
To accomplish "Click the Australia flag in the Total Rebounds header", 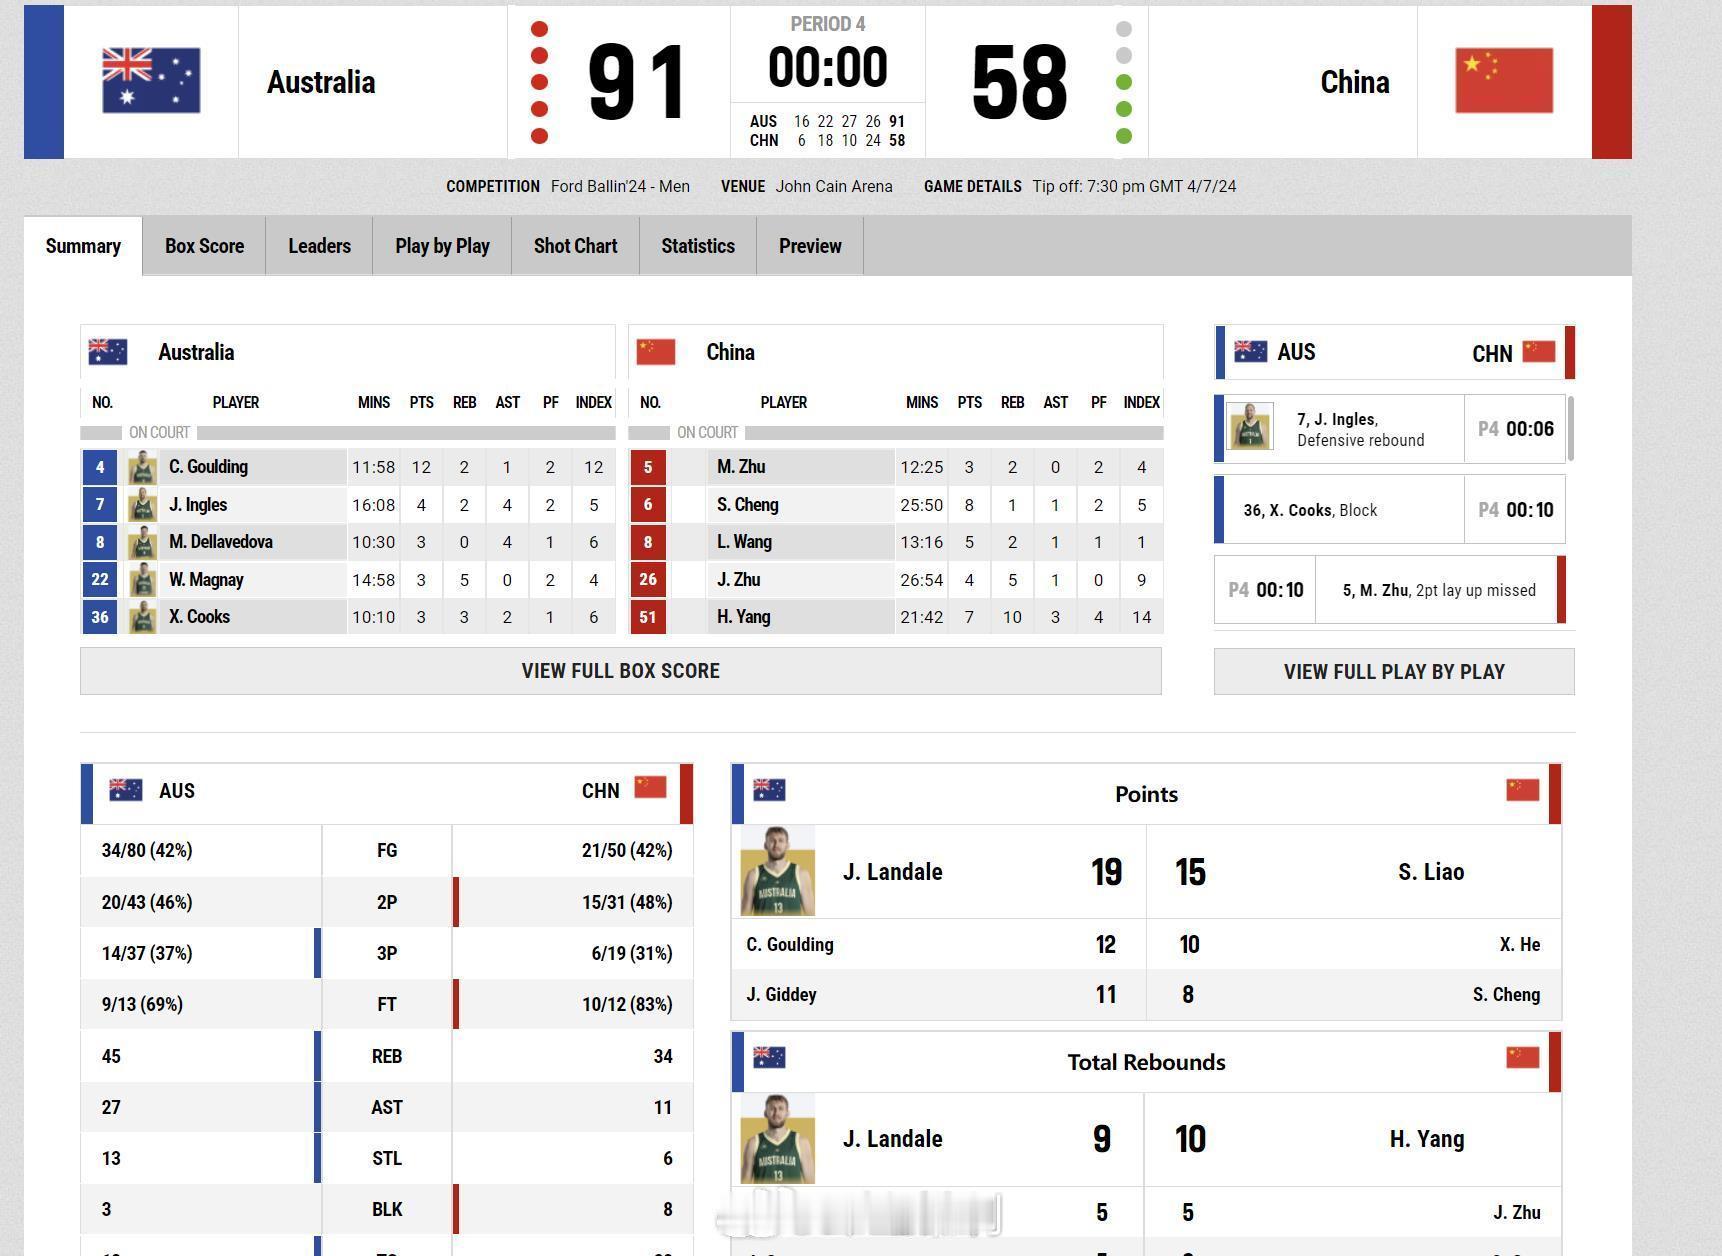I will pos(769,1057).
